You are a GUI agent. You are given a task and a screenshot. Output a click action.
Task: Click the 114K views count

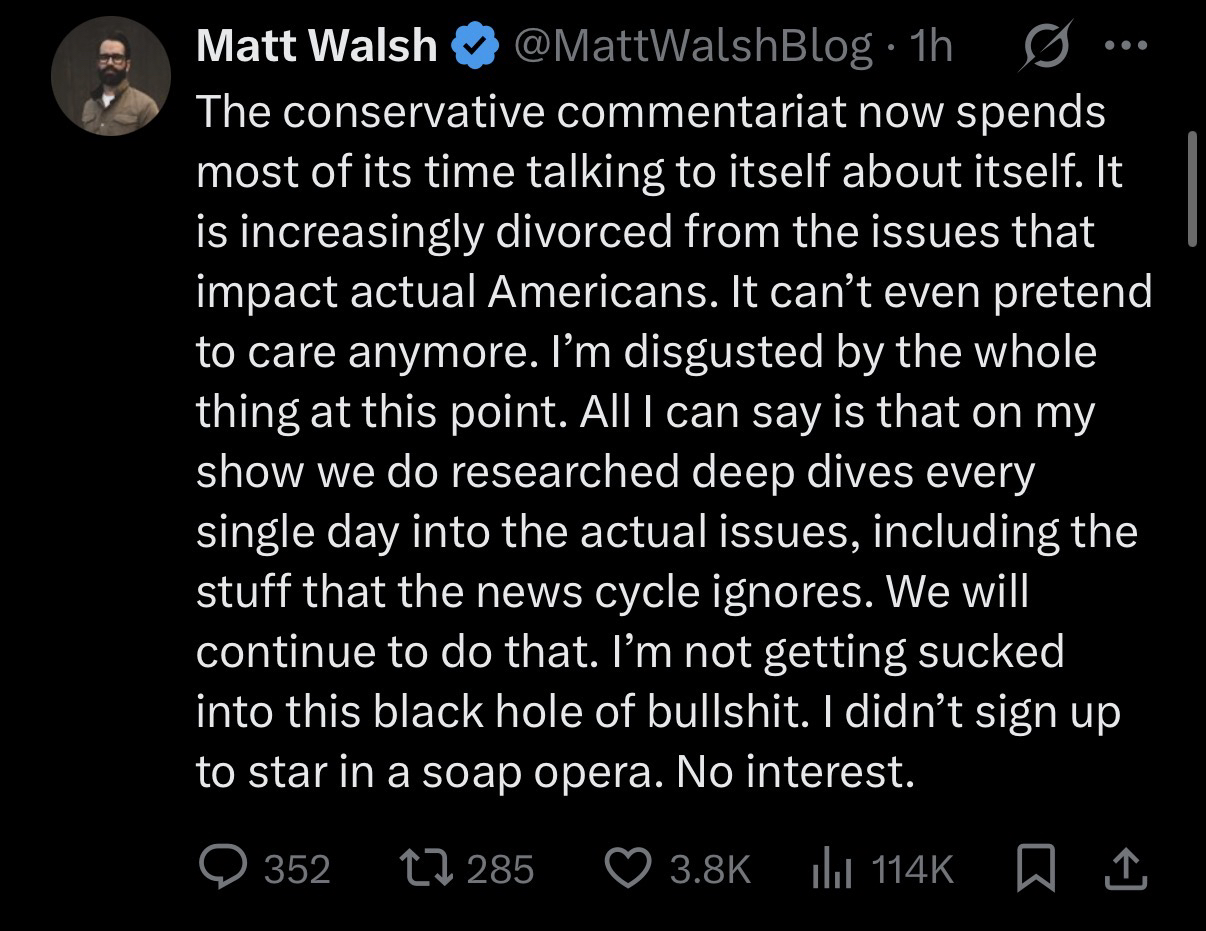pos(913,869)
